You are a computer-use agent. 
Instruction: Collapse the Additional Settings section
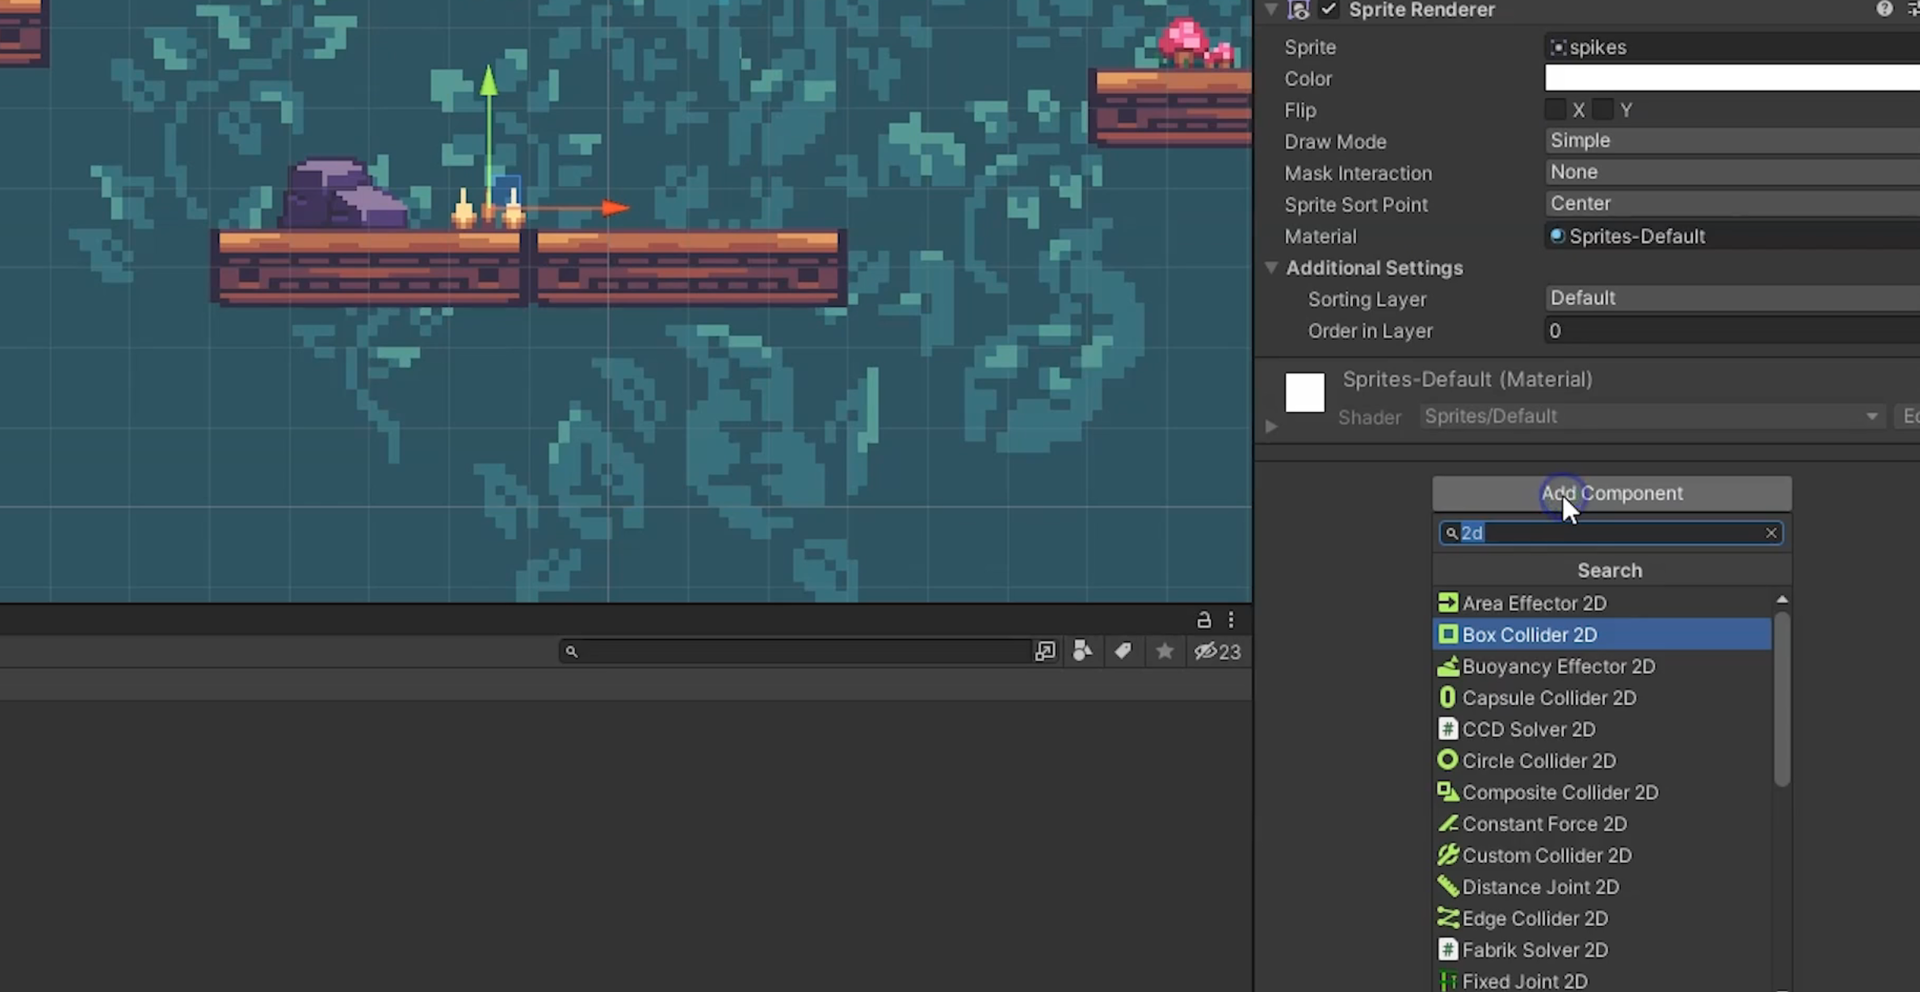pos(1271,268)
